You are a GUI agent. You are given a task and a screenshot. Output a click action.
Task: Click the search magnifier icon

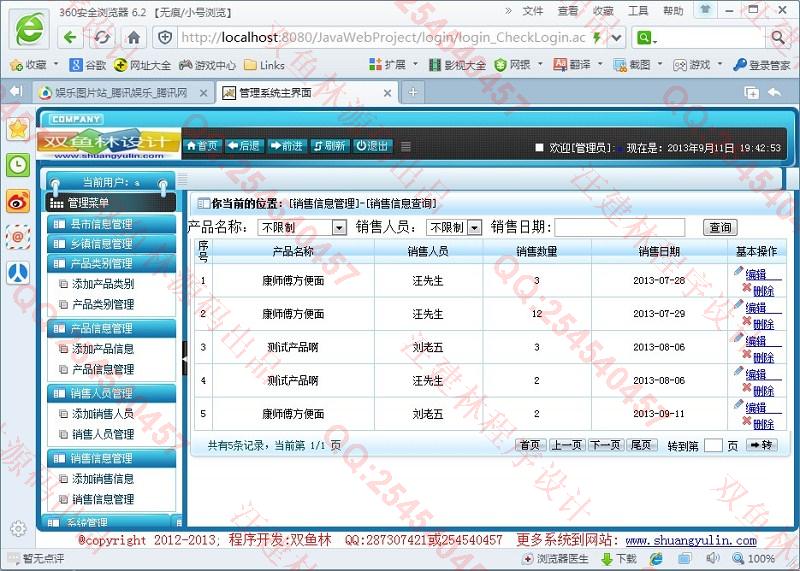[x=778, y=37]
